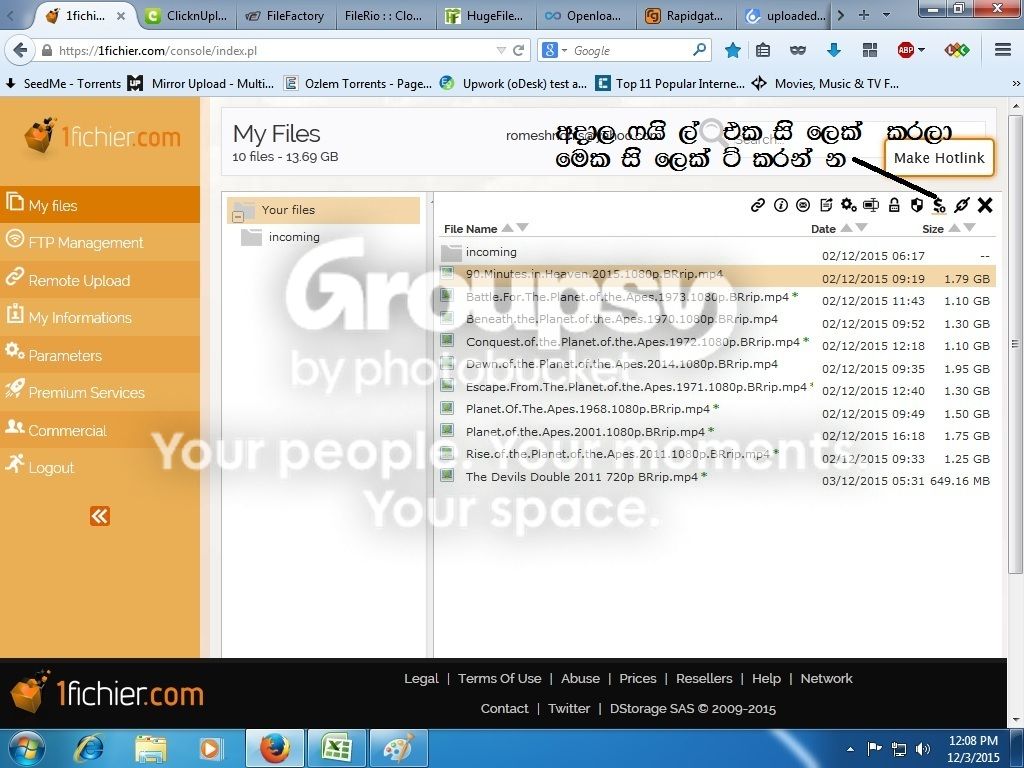Switch to the HugeFile... tab
Screen dimensions: 1024x768
484,16
